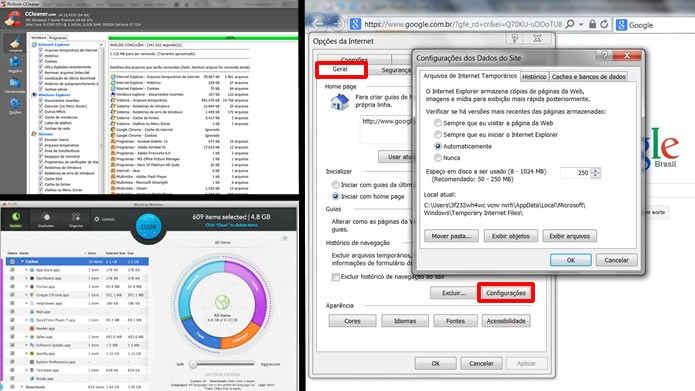Check 'Excluir histórico de navegação ao sair'
Viewport: 695px width, 391px height.
pyautogui.click(x=336, y=277)
